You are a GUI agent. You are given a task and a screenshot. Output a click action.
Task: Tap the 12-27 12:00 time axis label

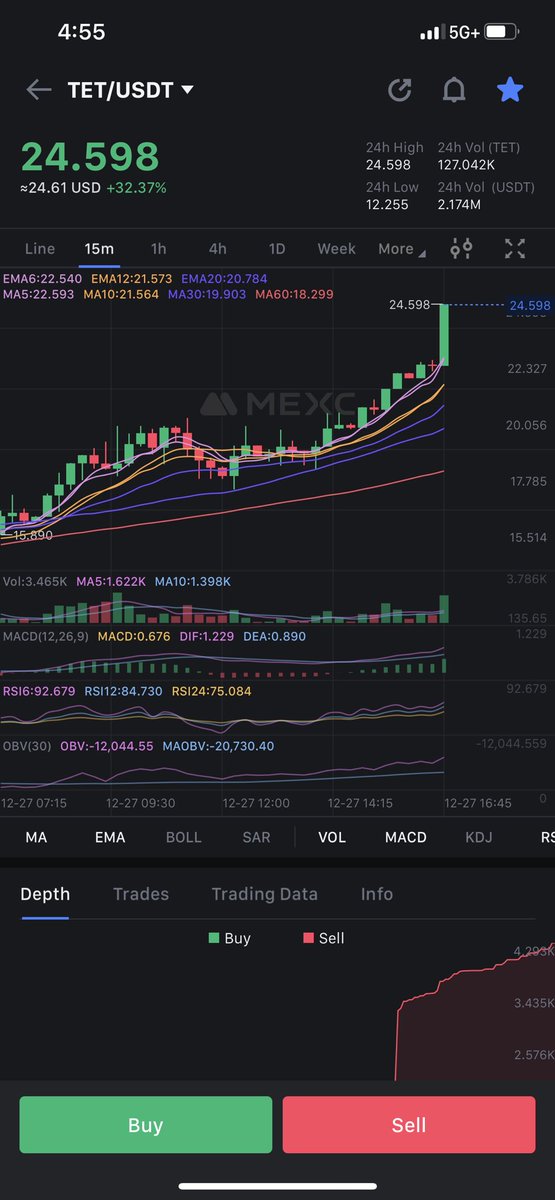(x=256, y=803)
